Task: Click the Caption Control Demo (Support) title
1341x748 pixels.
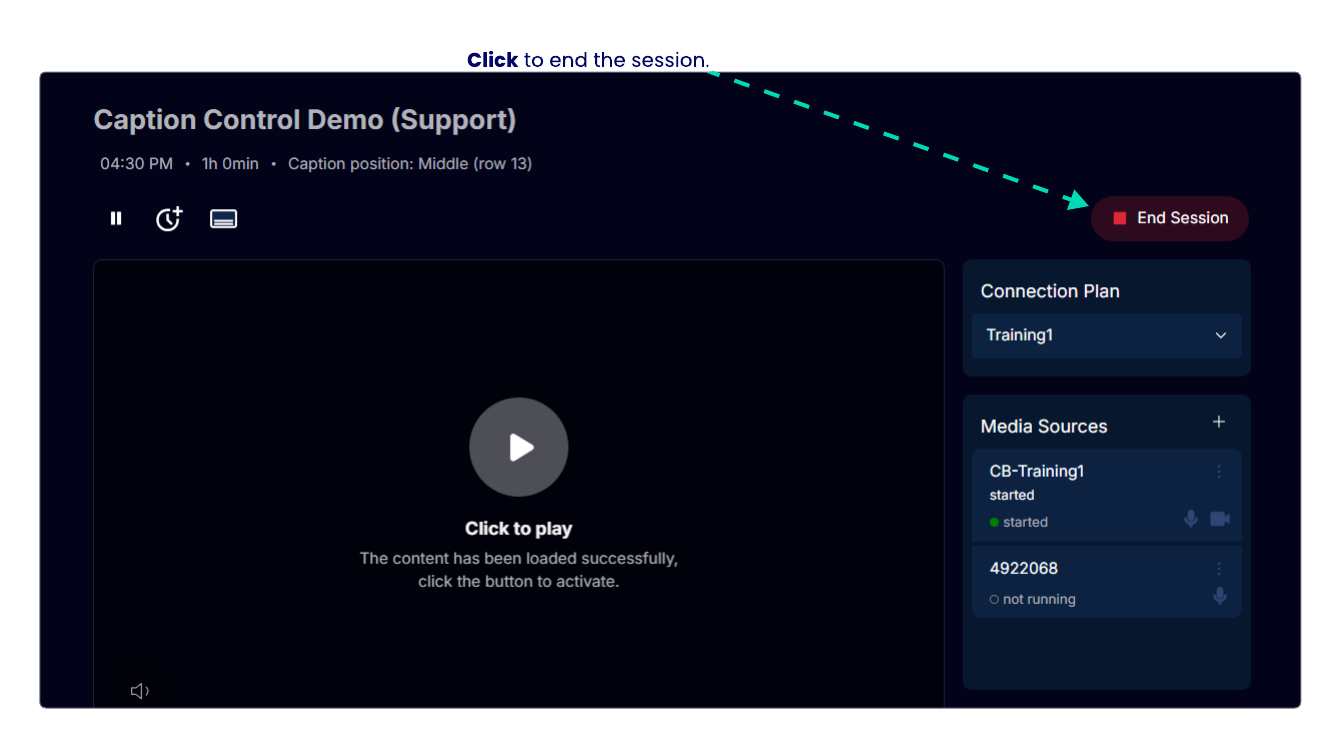Action: (x=305, y=120)
